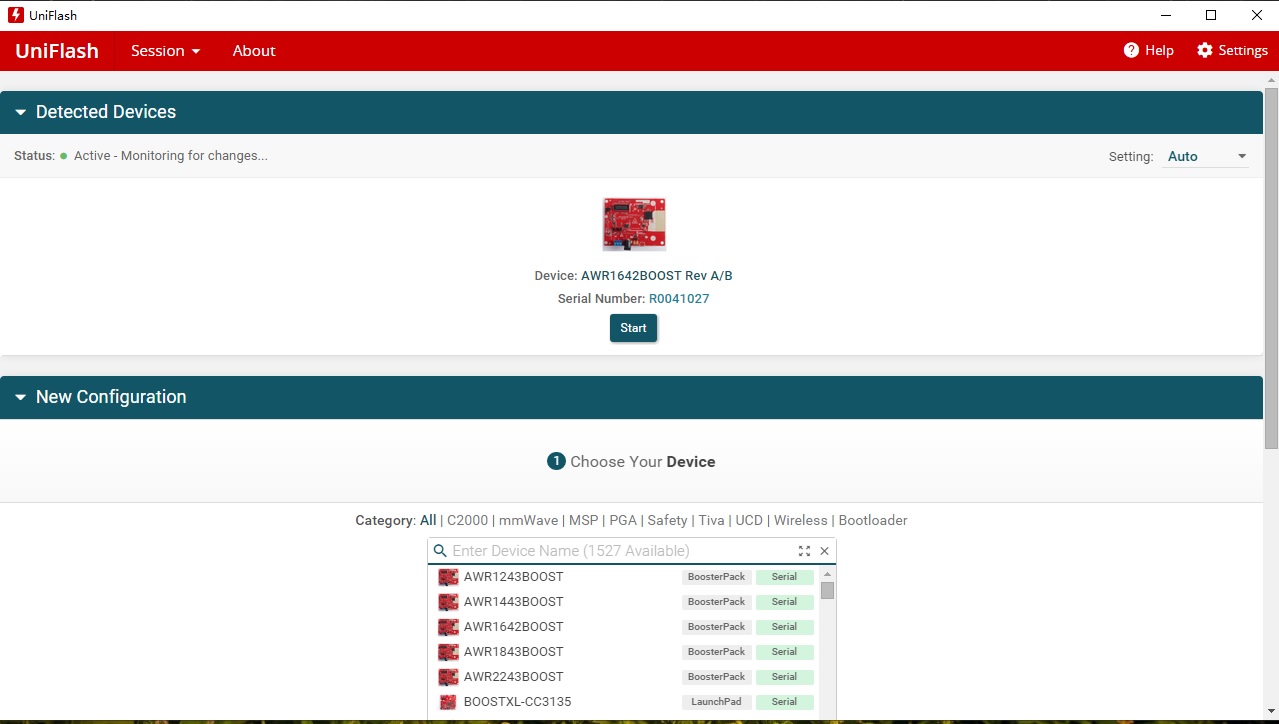Filter devices by Wireless category
This screenshot has height=724, width=1279.
801,520
